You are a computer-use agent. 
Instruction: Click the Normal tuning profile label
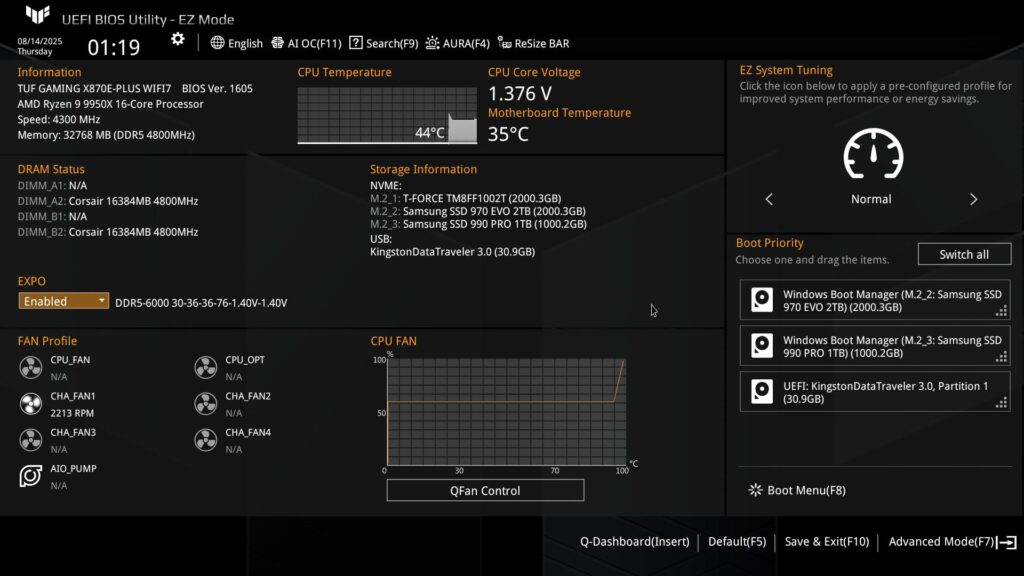coord(871,199)
